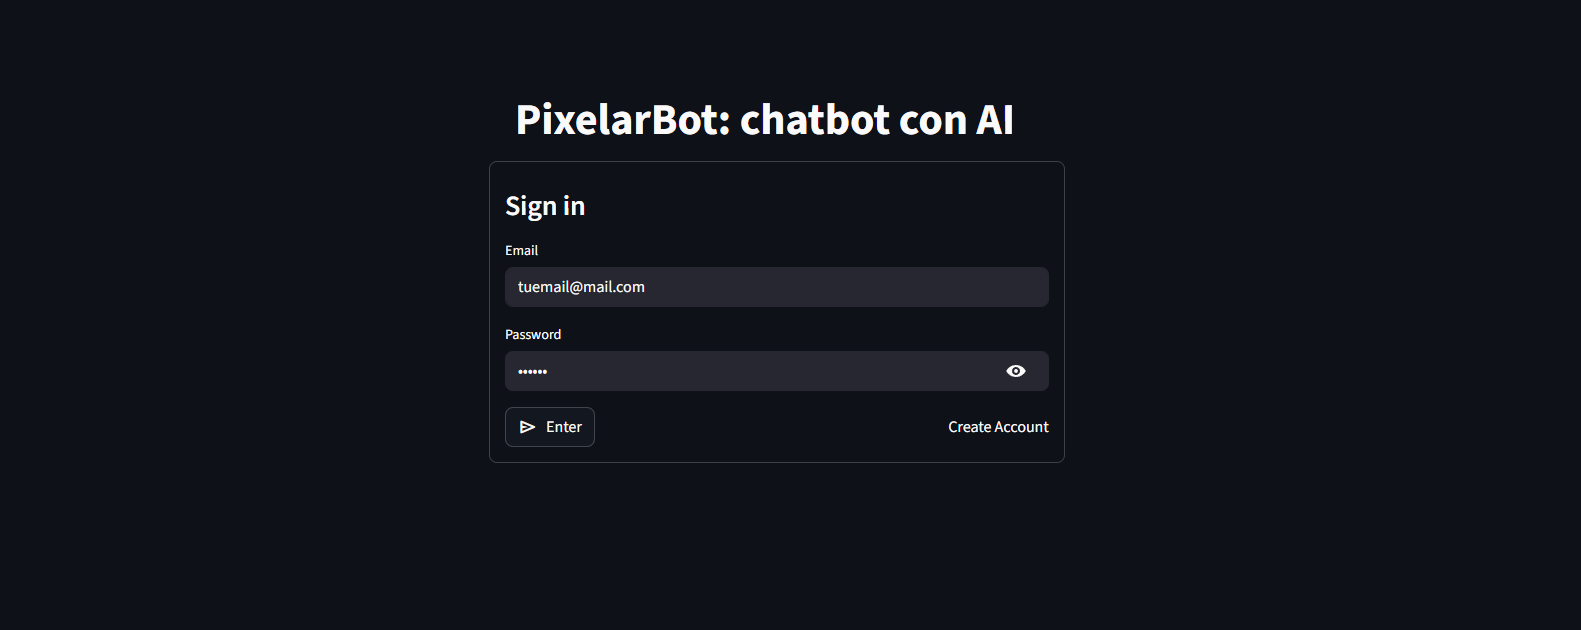The image size is (1581, 630).
Task: Click "AI" at the end of the title
Action: [995, 120]
